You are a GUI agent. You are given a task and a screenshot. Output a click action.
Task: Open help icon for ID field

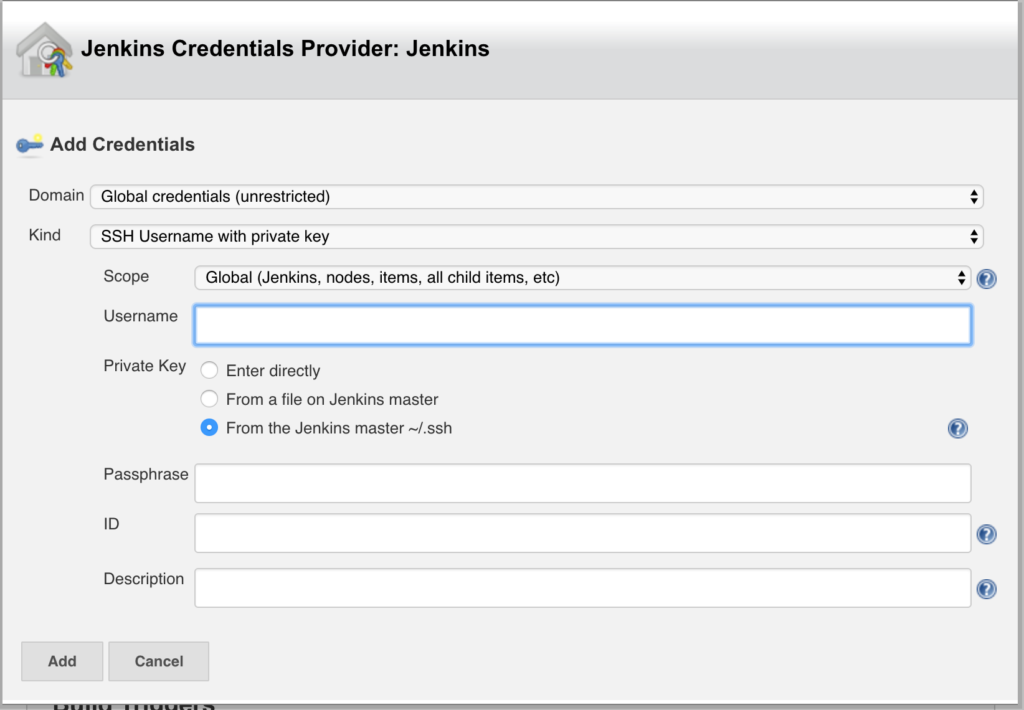[x=986, y=534]
